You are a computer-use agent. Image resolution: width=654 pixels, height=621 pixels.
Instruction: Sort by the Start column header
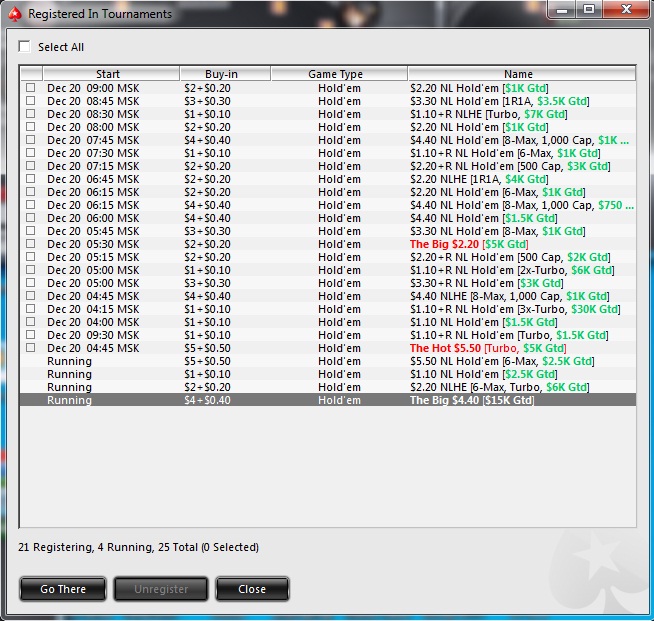pos(111,74)
